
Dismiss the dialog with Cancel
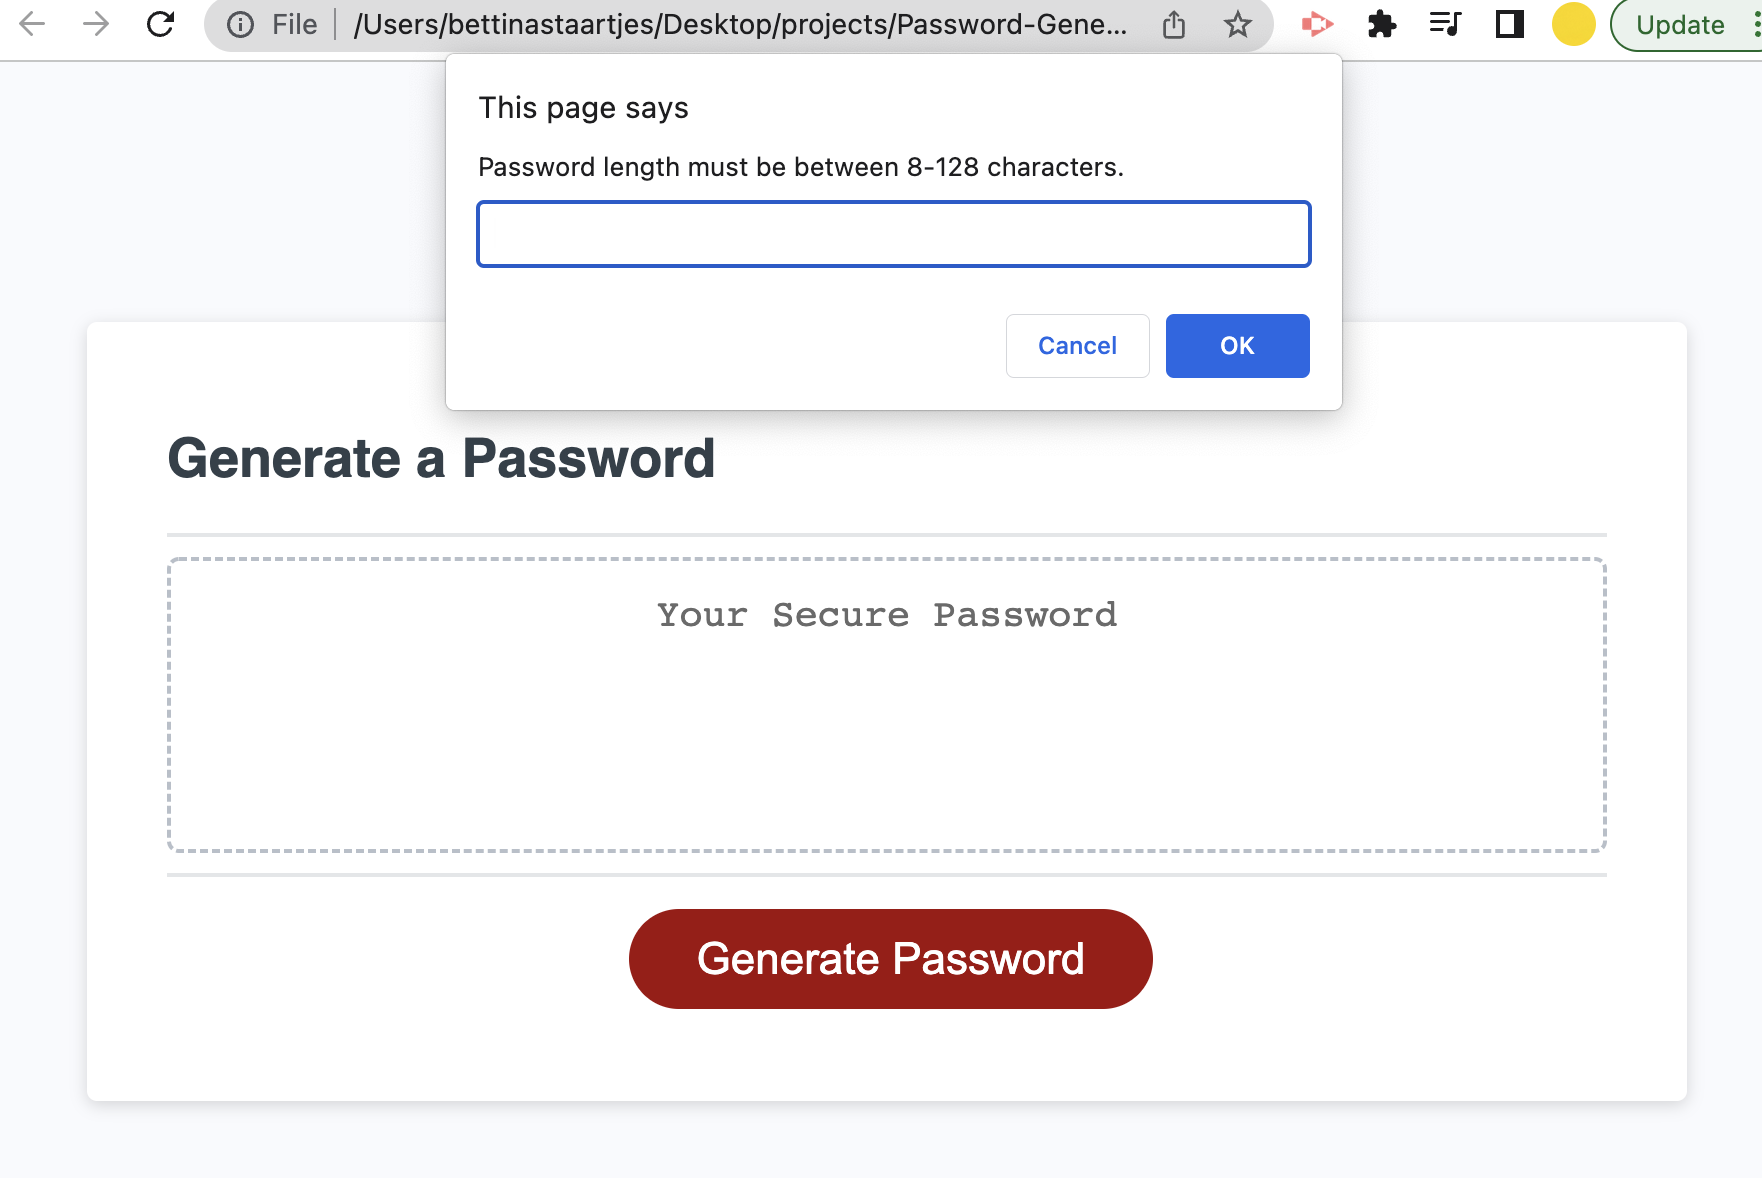pyautogui.click(x=1077, y=345)
